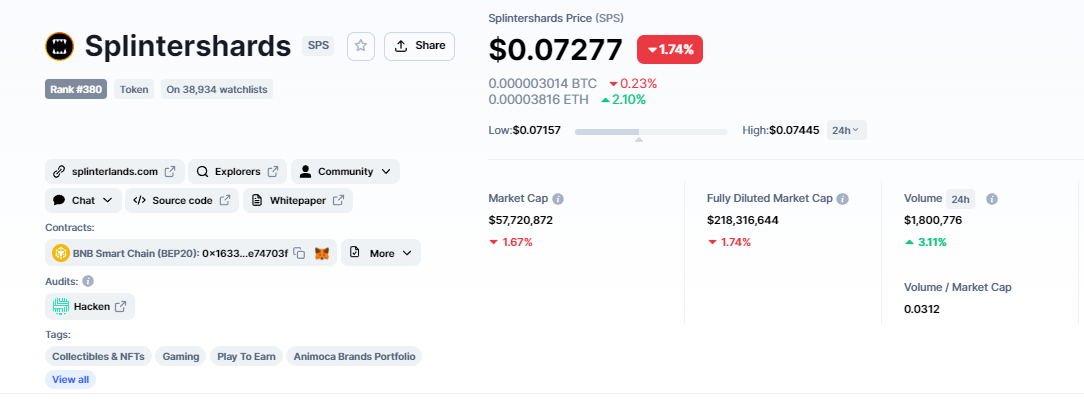1084x402 pixels.
Task: Select the Collectibles & NFTs tag
Action: click(98, 356)
